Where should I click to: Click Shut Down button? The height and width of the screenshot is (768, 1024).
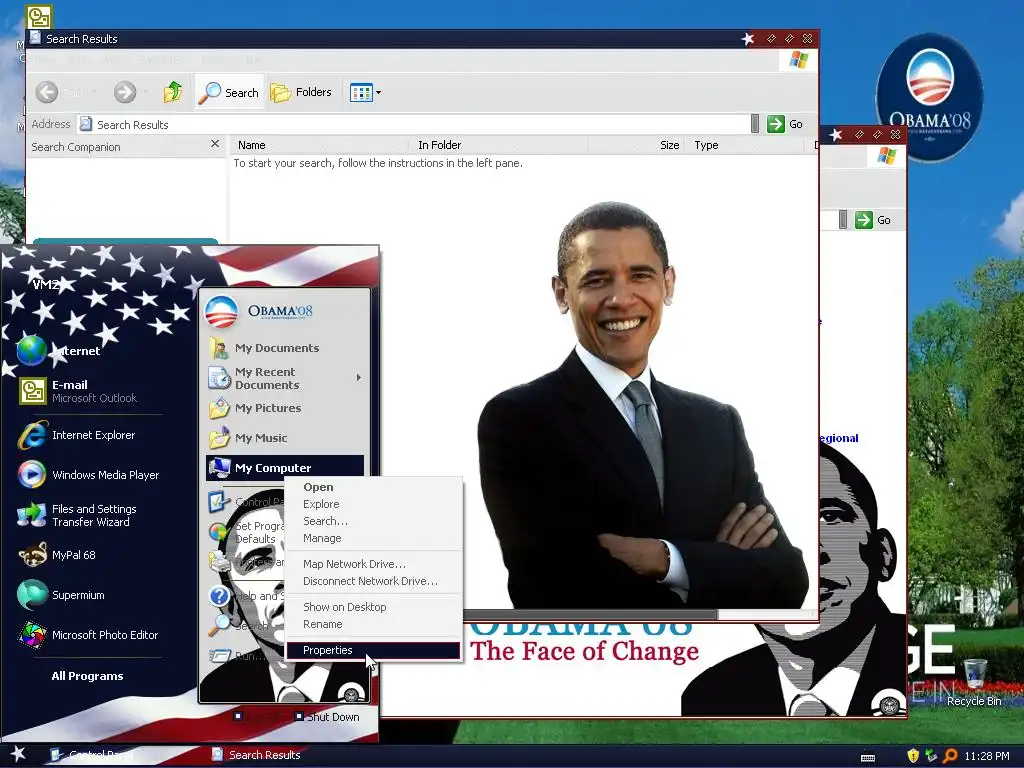(327, 717)
